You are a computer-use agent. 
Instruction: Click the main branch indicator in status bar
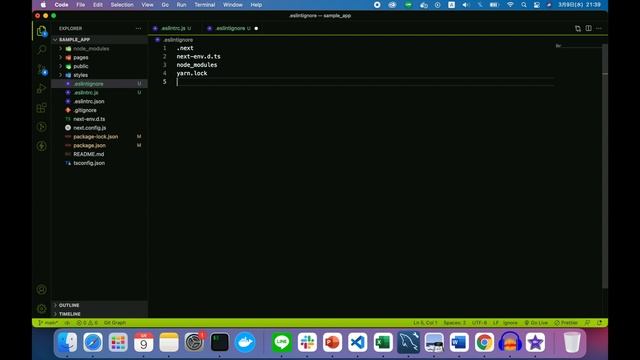(x=48, y=323)
